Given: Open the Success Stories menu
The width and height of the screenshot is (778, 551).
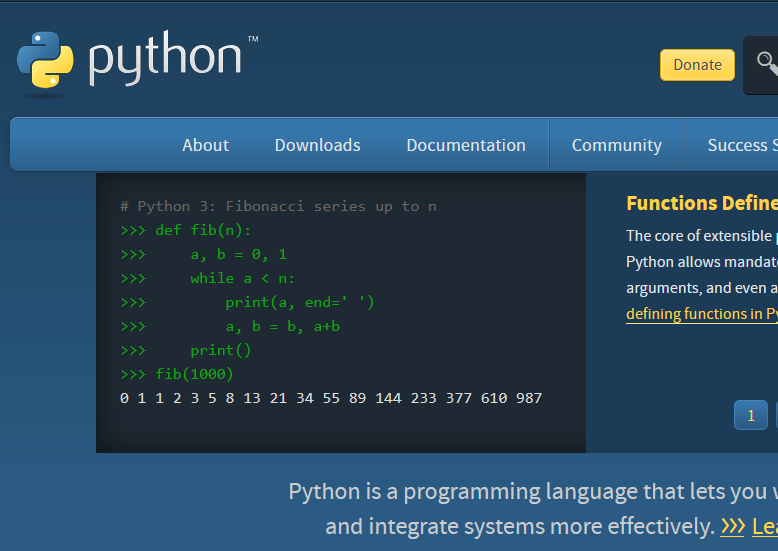Looking at the screenshot, I should [x=742, y=145].
